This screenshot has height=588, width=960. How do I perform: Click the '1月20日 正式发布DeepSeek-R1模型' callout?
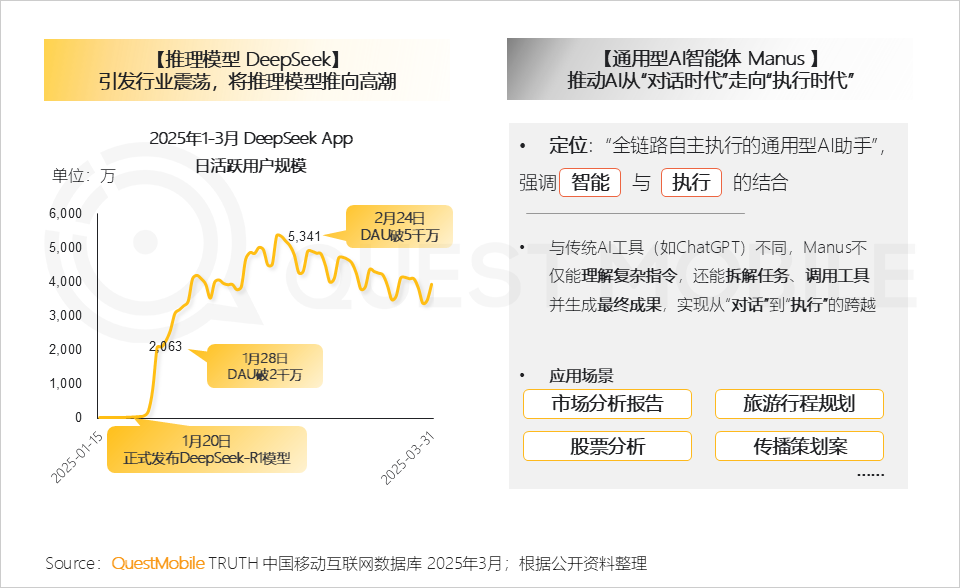(206, 450)
